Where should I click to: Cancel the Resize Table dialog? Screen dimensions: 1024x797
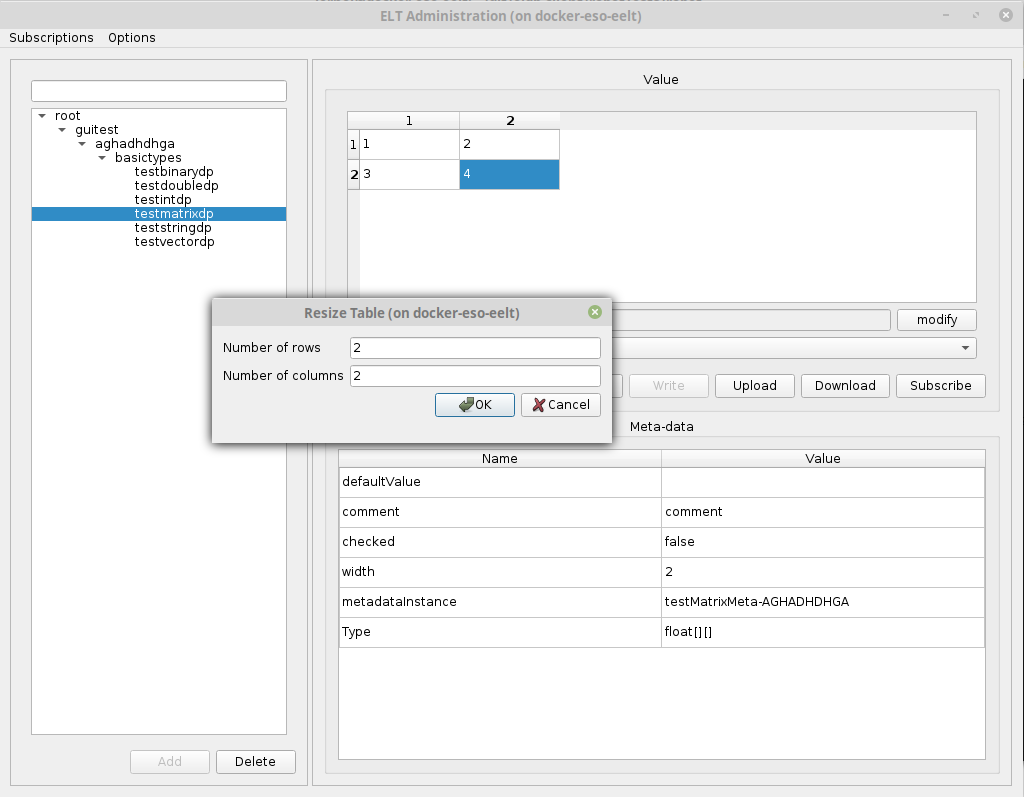[x=560, y=405]
